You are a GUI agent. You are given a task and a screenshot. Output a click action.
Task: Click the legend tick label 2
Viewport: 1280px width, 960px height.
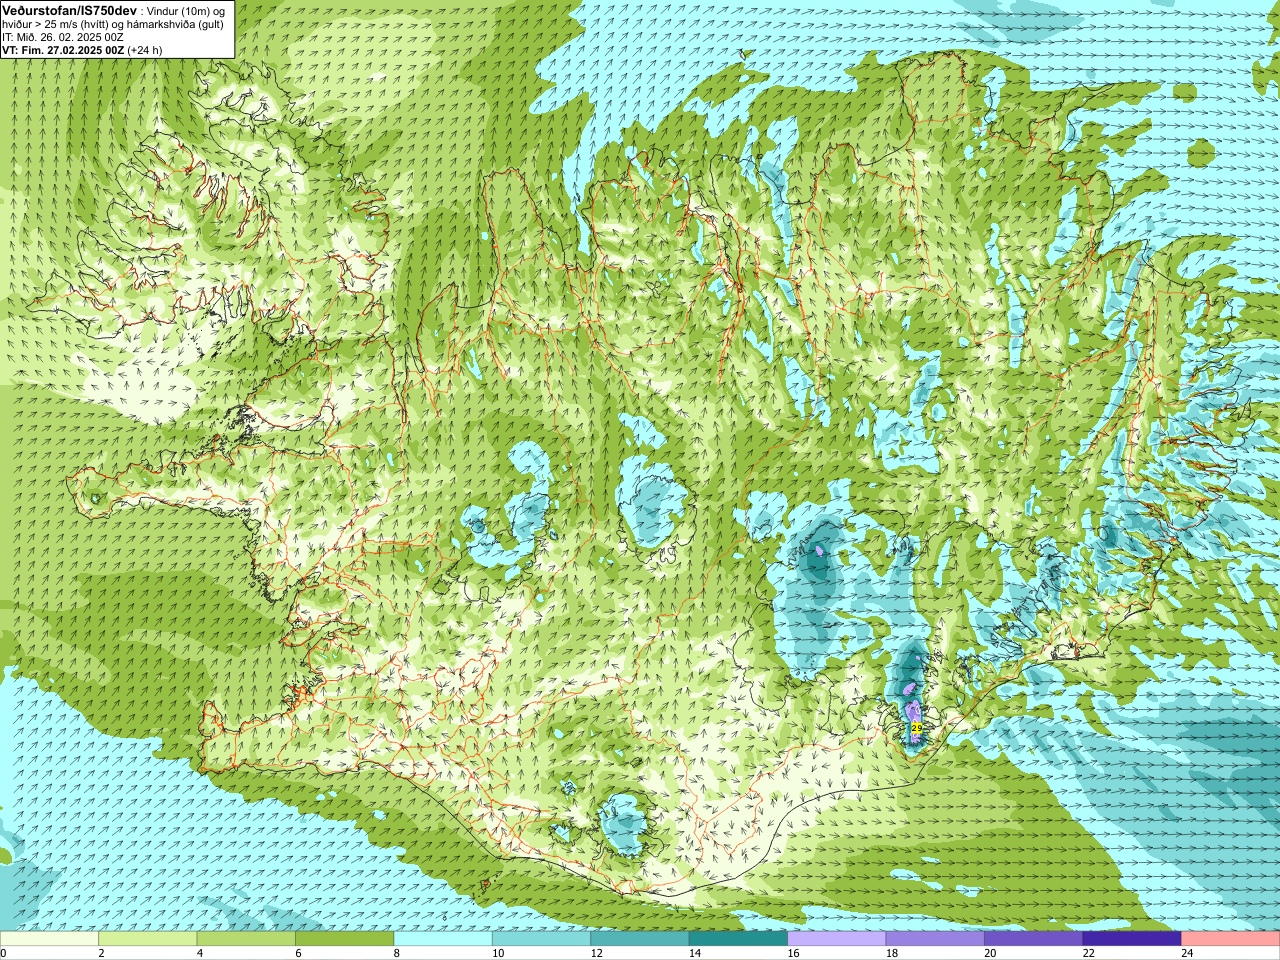point(101,953)
